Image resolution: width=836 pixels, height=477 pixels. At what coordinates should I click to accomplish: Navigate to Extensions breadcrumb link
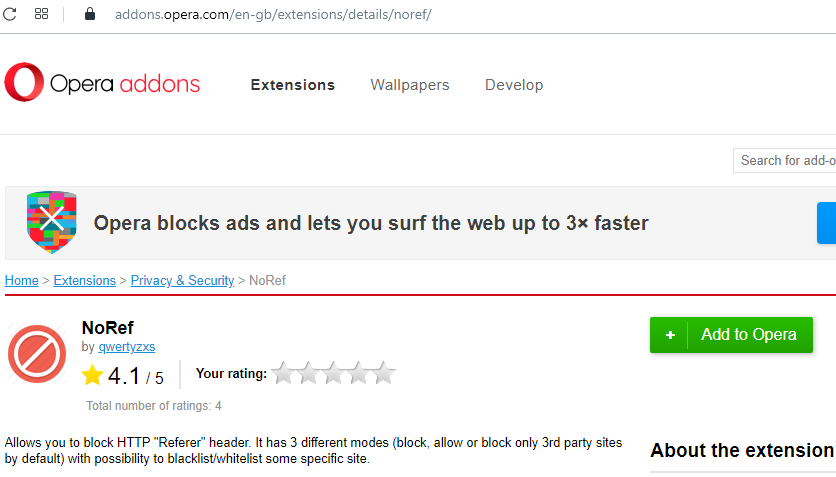(84, 281)
